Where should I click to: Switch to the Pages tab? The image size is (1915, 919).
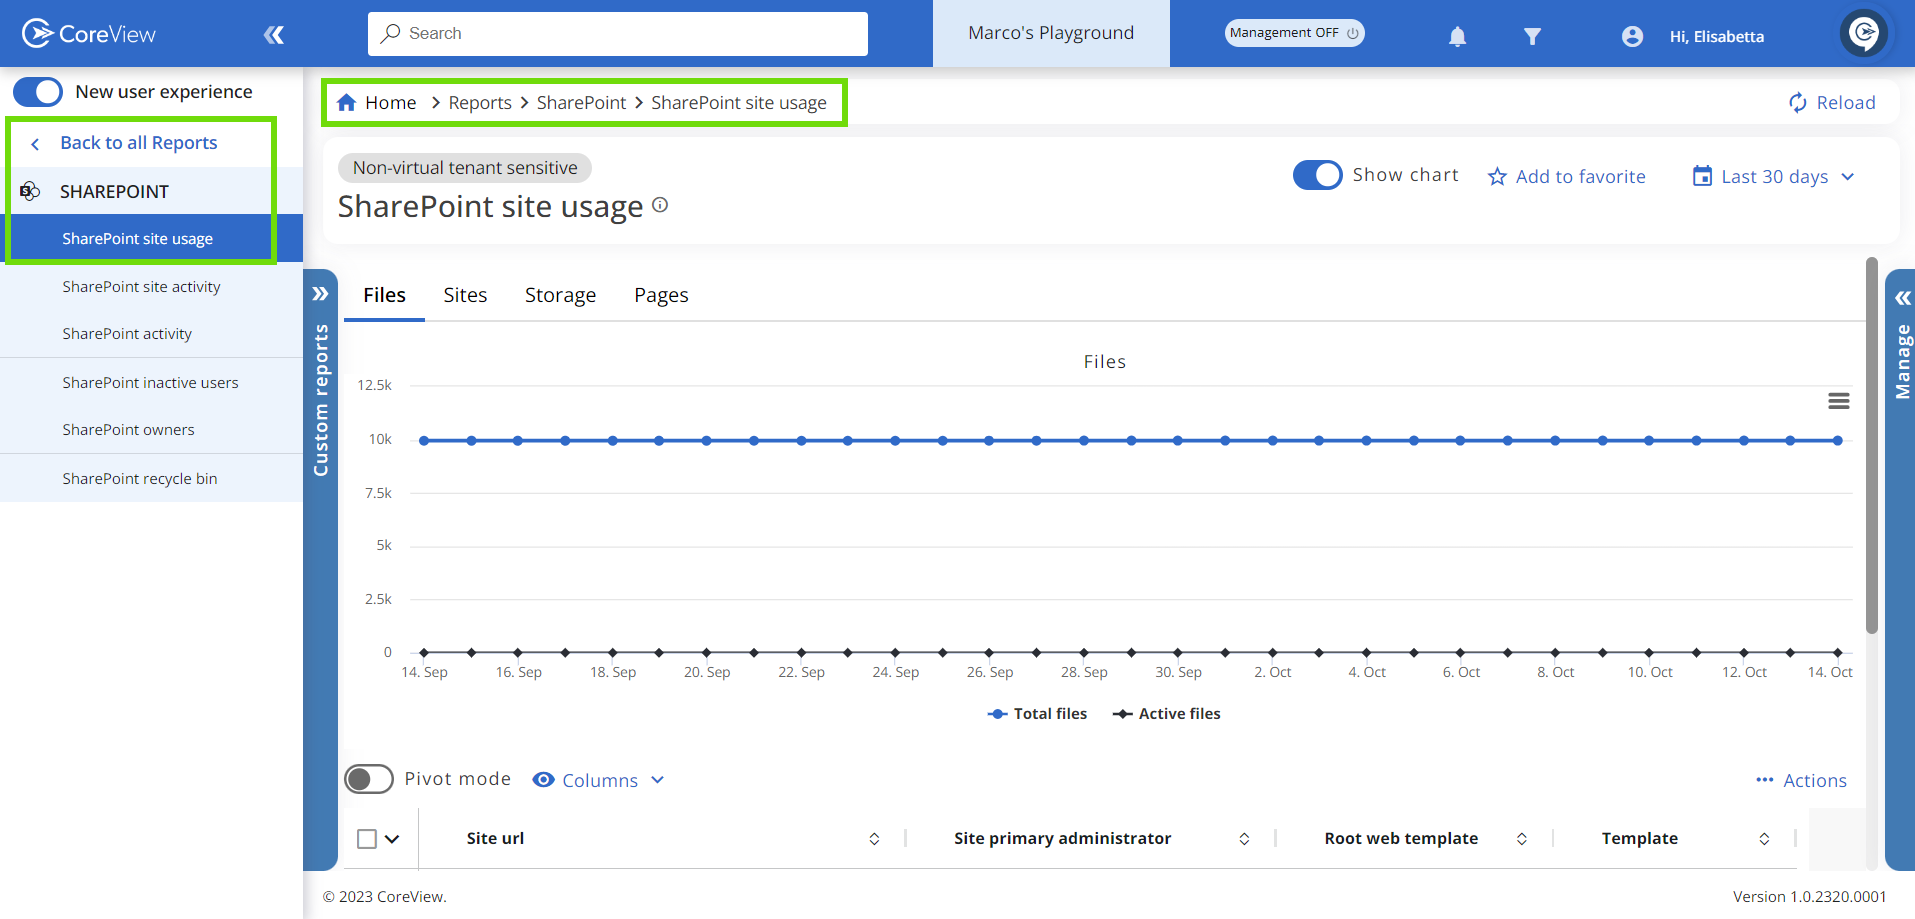(661, 295)
